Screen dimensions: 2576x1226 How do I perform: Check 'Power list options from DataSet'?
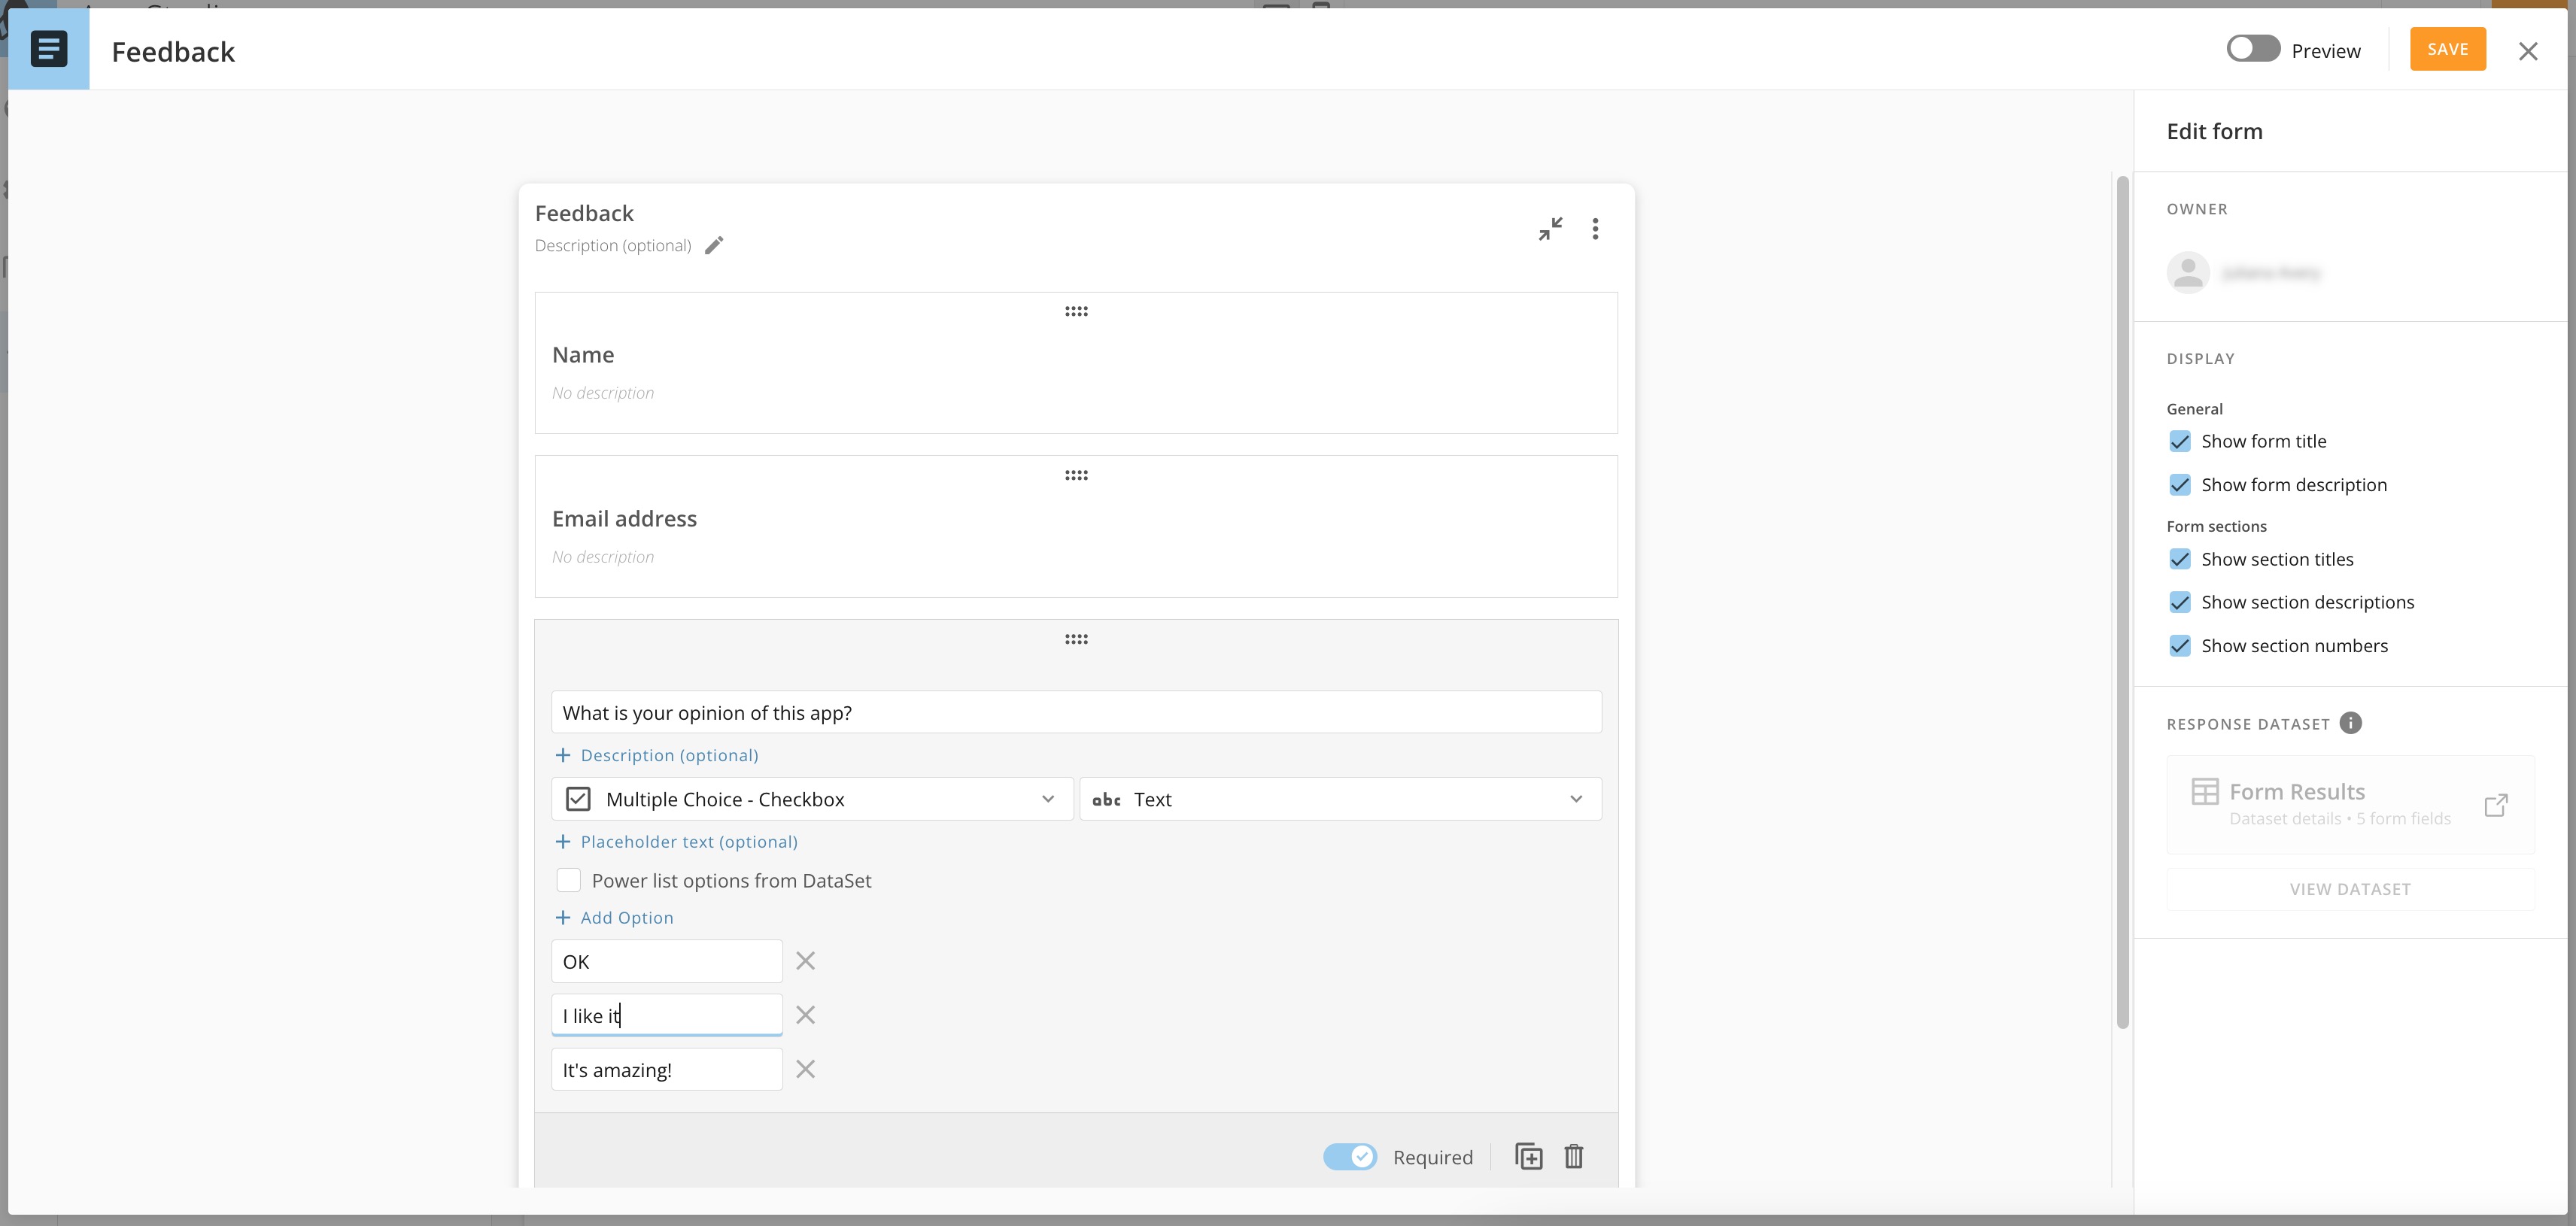pos(569,880)
